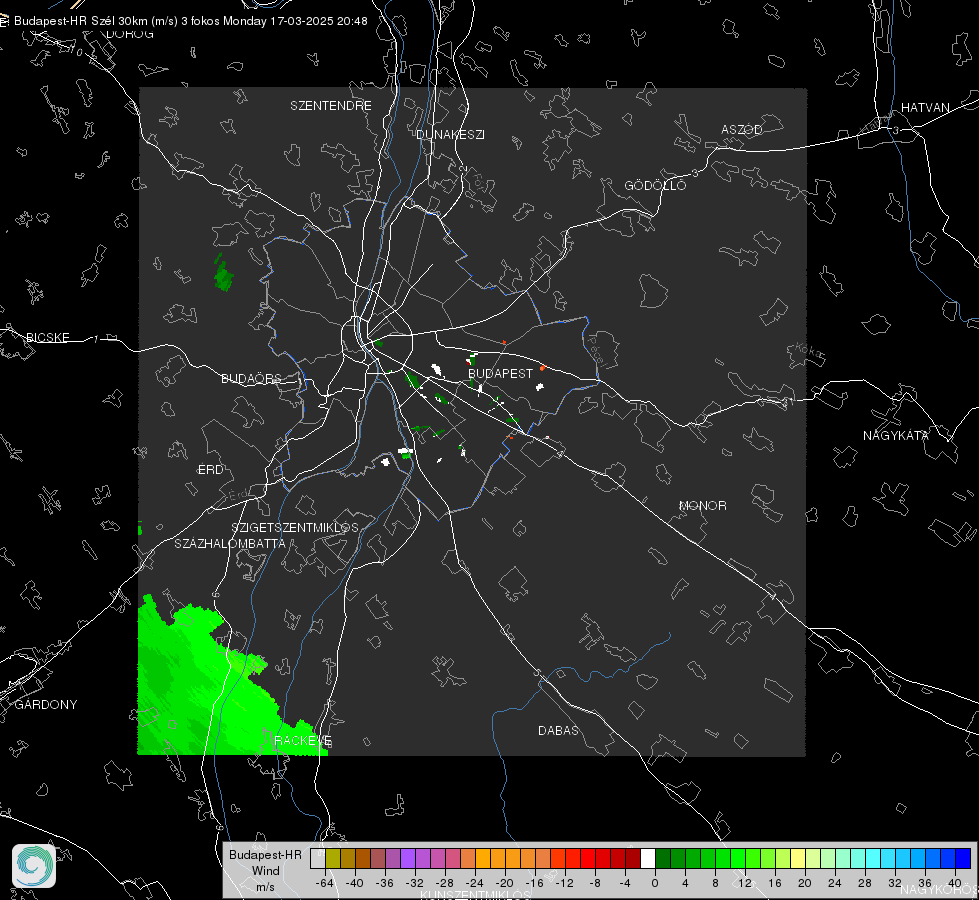This screenshot has width=979, height=900.
Task: Click the DABAS map label
Action: [558, 731]
